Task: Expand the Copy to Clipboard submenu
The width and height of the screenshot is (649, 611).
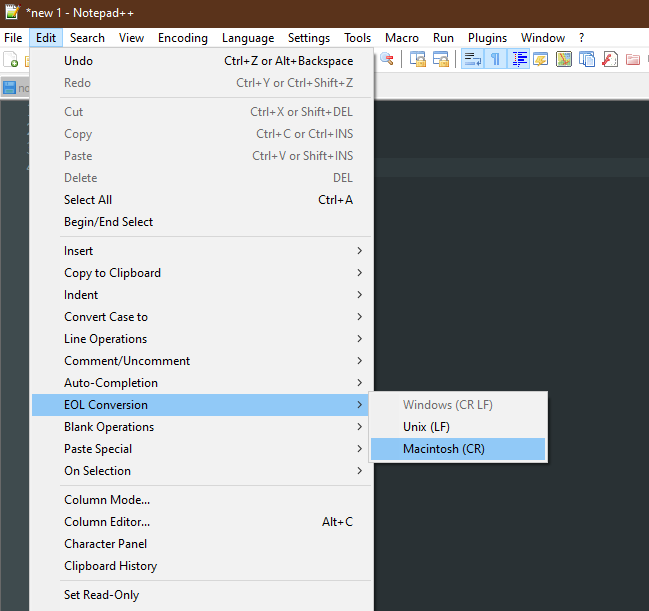Action: (202, 273)
